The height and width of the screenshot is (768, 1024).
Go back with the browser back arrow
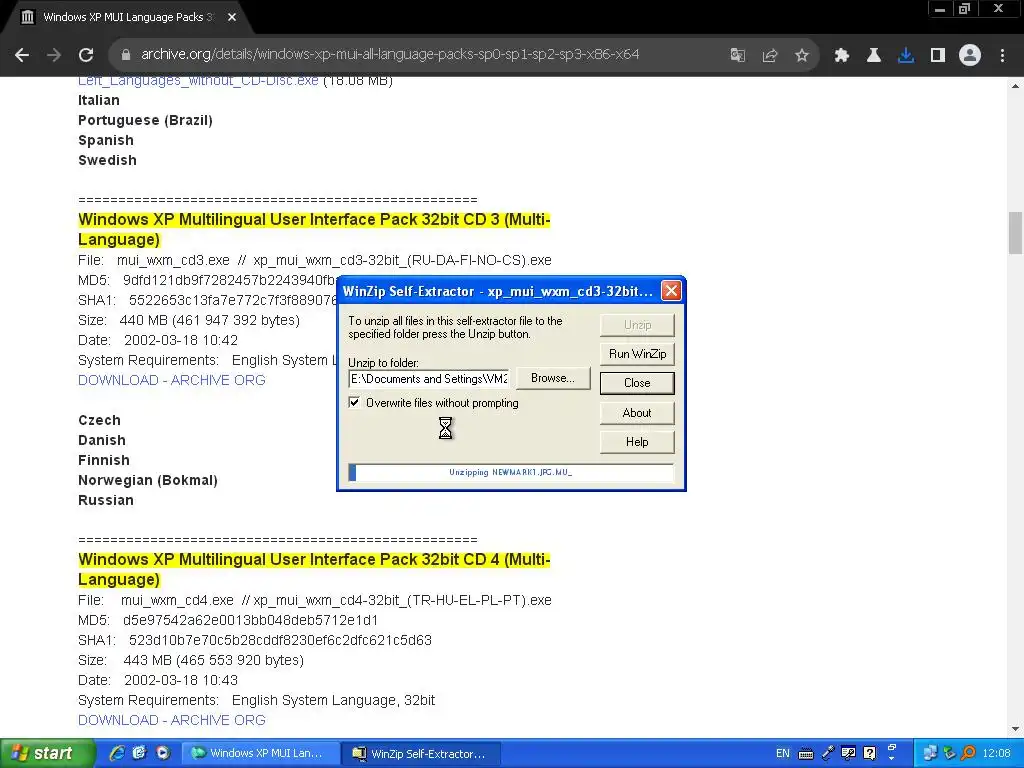pyautogui.click(x=22, y=55)
